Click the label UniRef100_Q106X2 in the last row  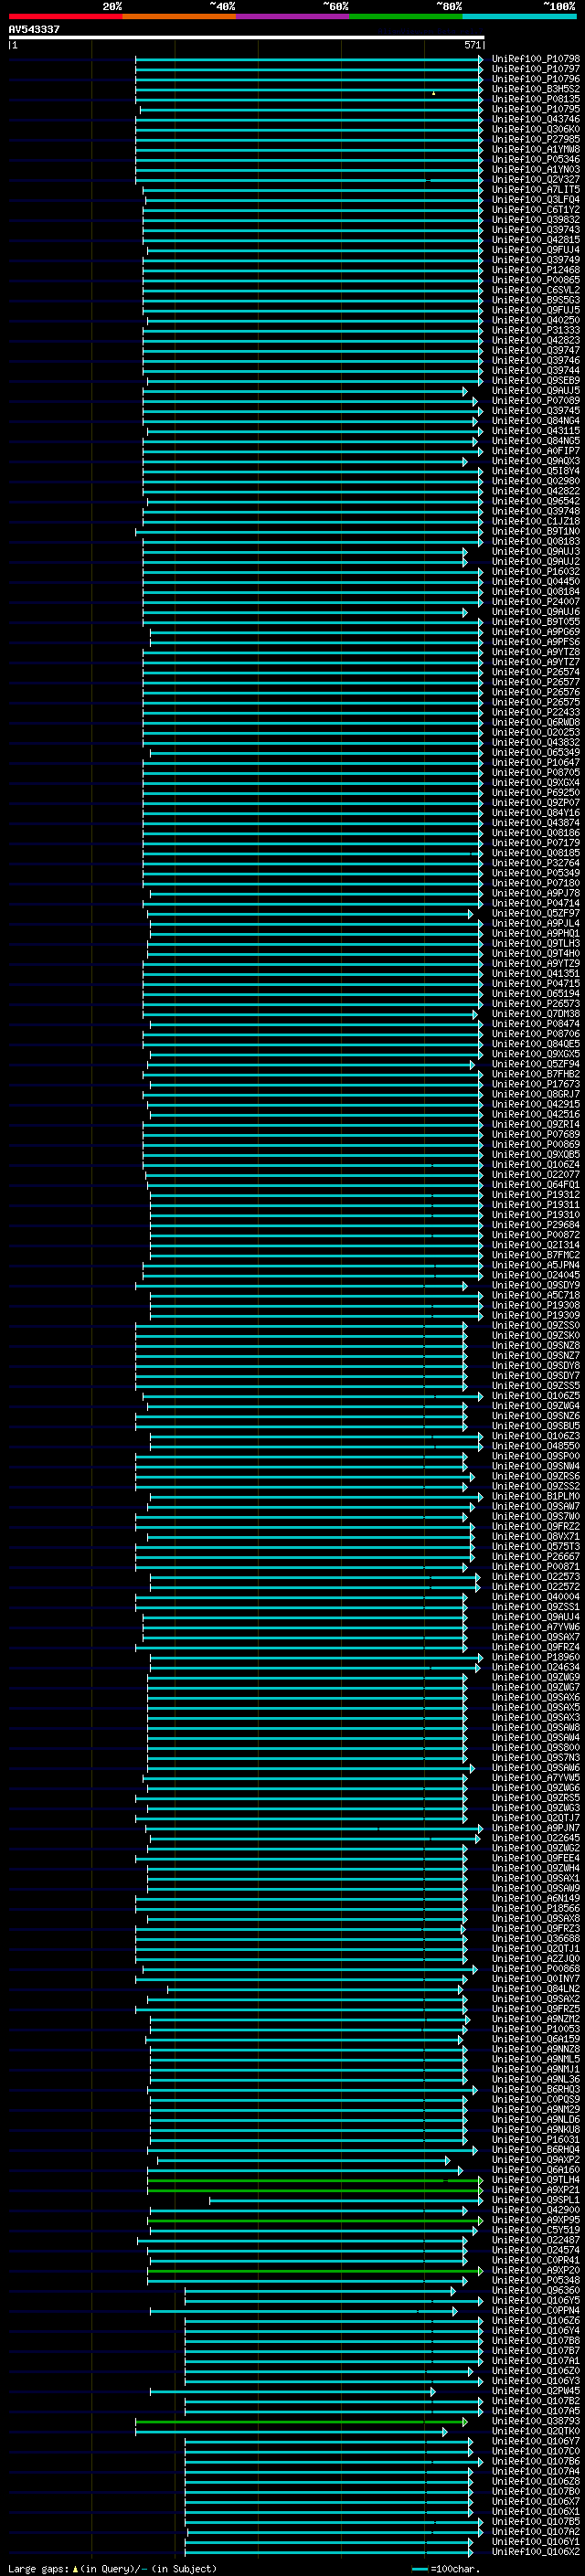pos(536,2551)
